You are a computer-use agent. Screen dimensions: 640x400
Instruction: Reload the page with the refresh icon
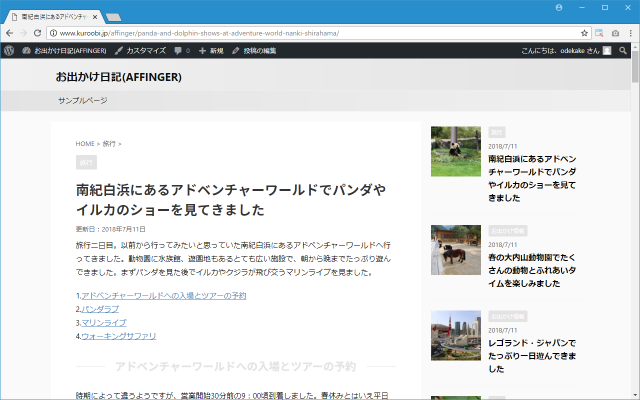37,33
